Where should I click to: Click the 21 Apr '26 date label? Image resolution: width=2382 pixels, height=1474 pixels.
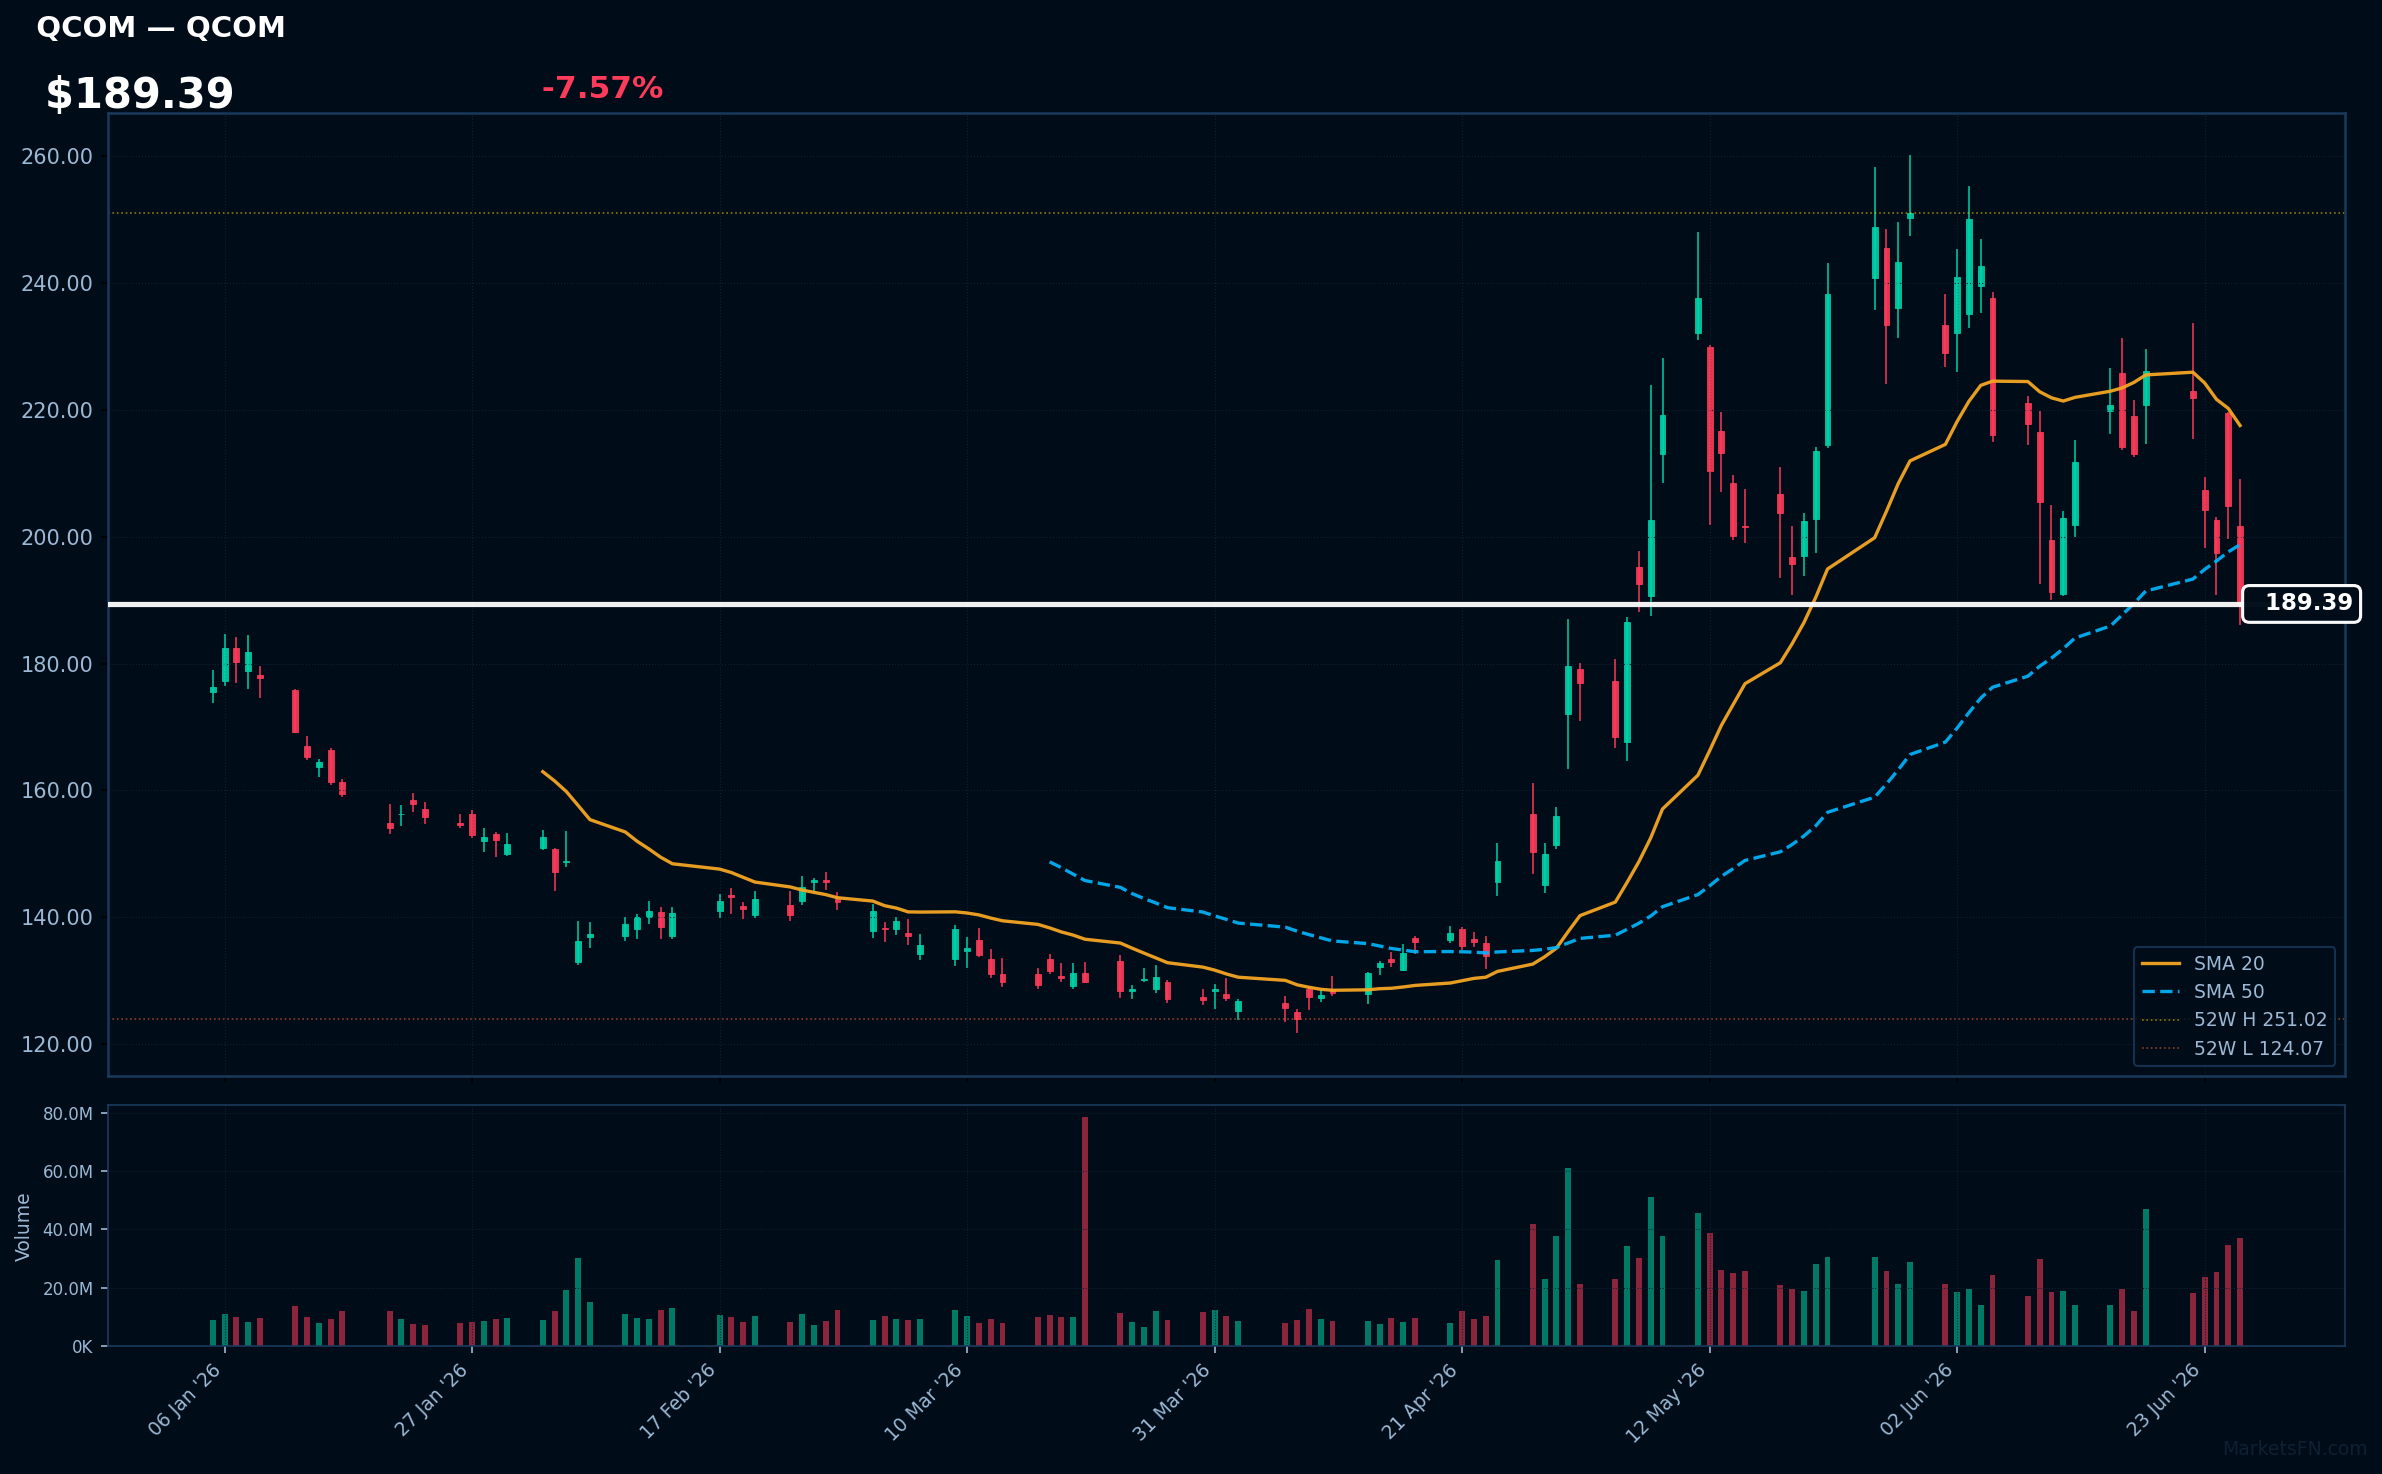coord(1420,1400)
